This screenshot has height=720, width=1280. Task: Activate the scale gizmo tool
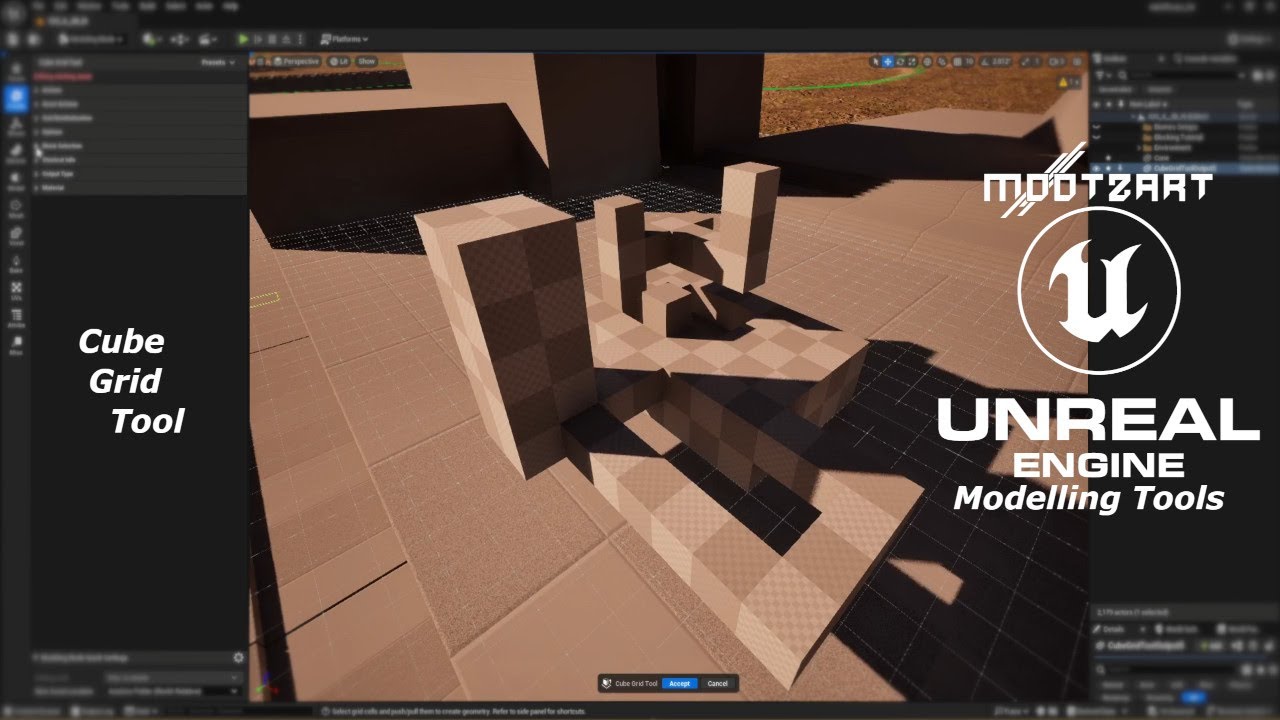pos(912,62)
